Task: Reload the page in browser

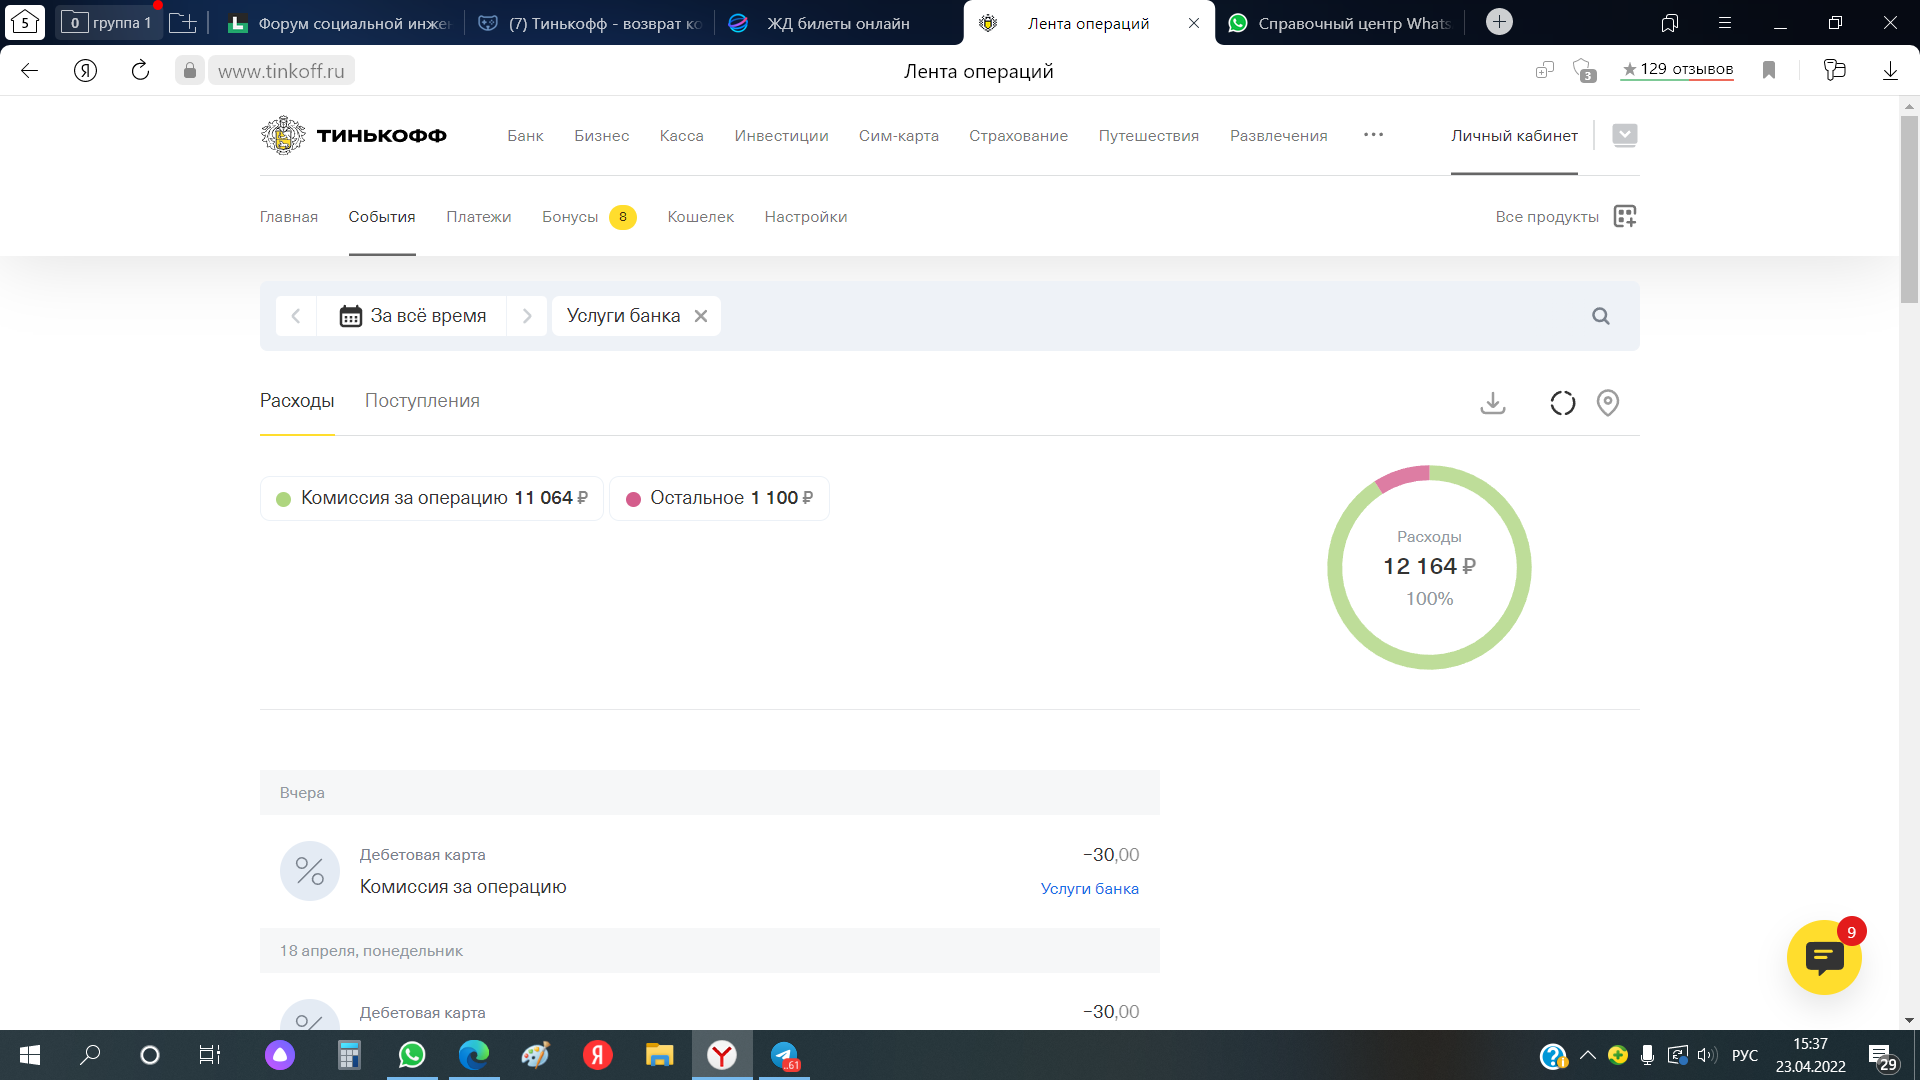Action: tap(140, 70)
